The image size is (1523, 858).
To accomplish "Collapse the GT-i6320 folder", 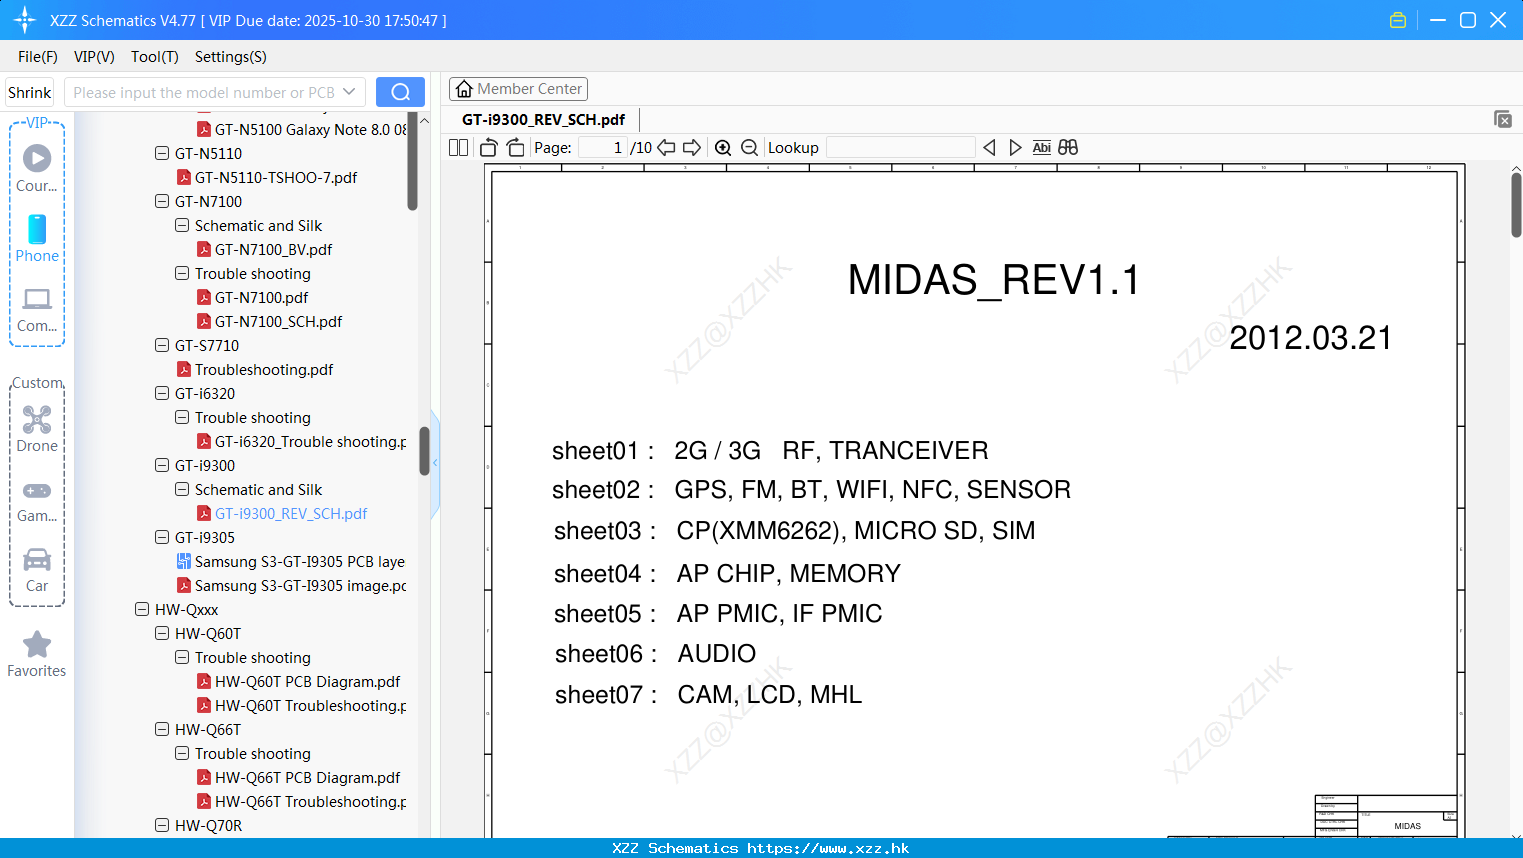I will [x=162, y=393].
